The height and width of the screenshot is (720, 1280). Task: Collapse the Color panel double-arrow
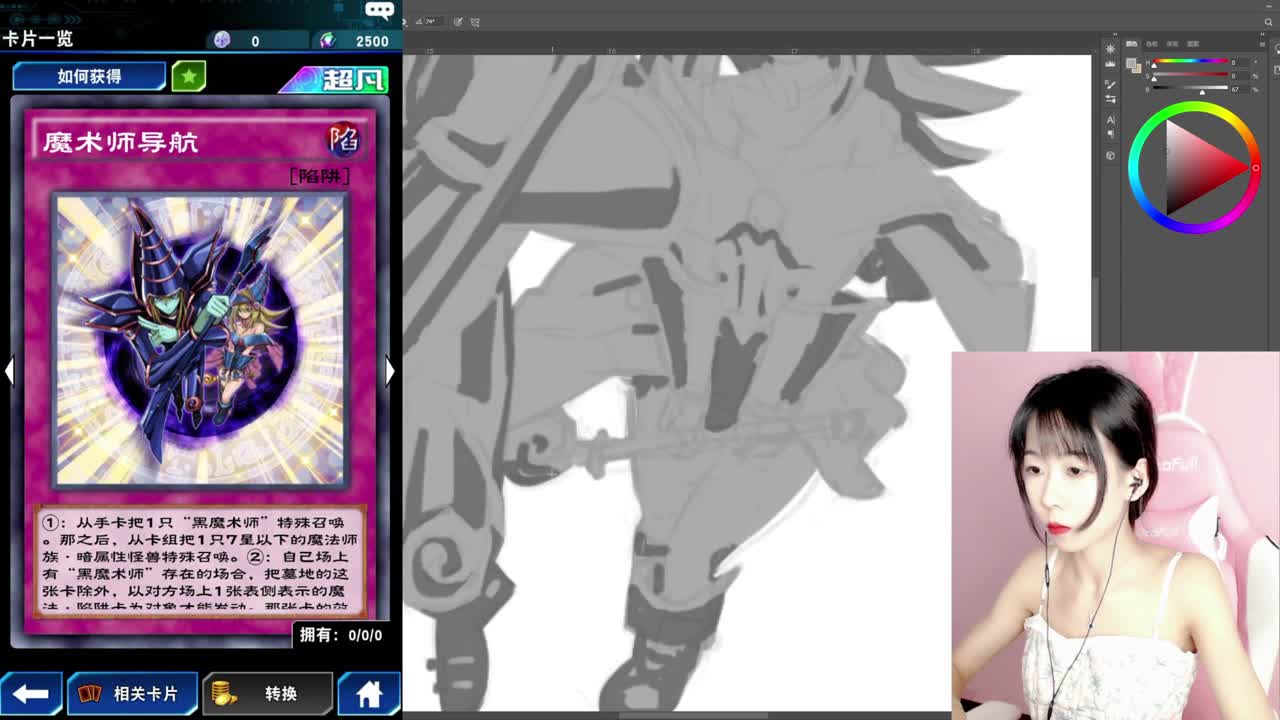click(x=1262, y=34)
